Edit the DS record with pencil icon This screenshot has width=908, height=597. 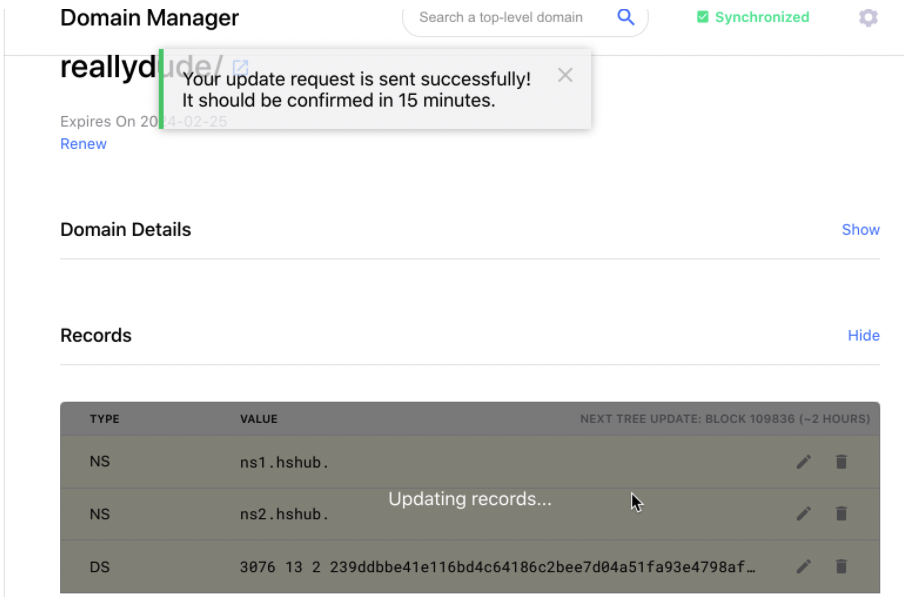tap(803, 567)
